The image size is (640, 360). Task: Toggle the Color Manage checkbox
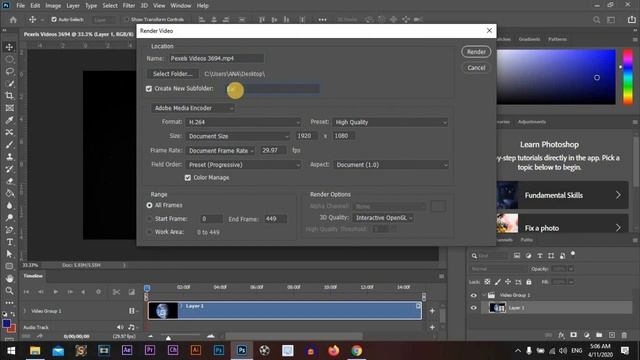click(188, 178)
